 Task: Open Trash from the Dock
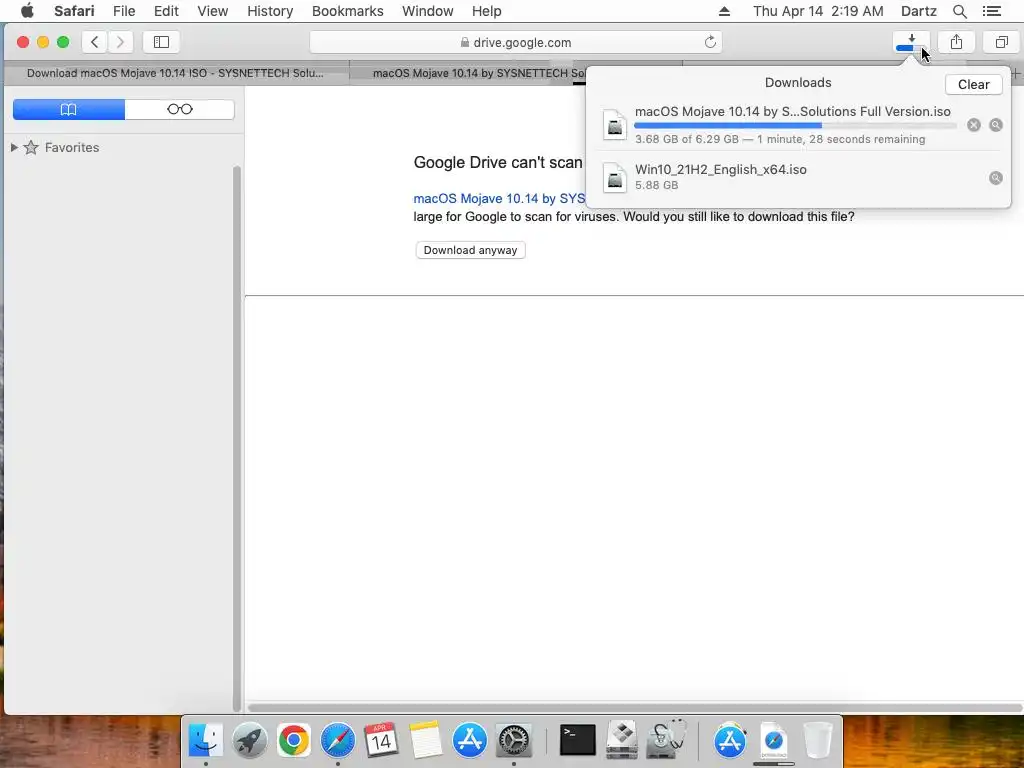pyautogui.click(x=818, y=741)
